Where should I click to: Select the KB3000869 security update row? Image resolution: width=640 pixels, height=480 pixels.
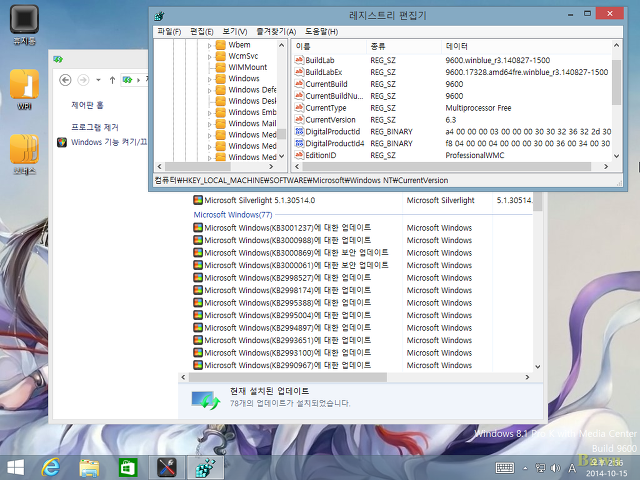click(x=362, y=253)
